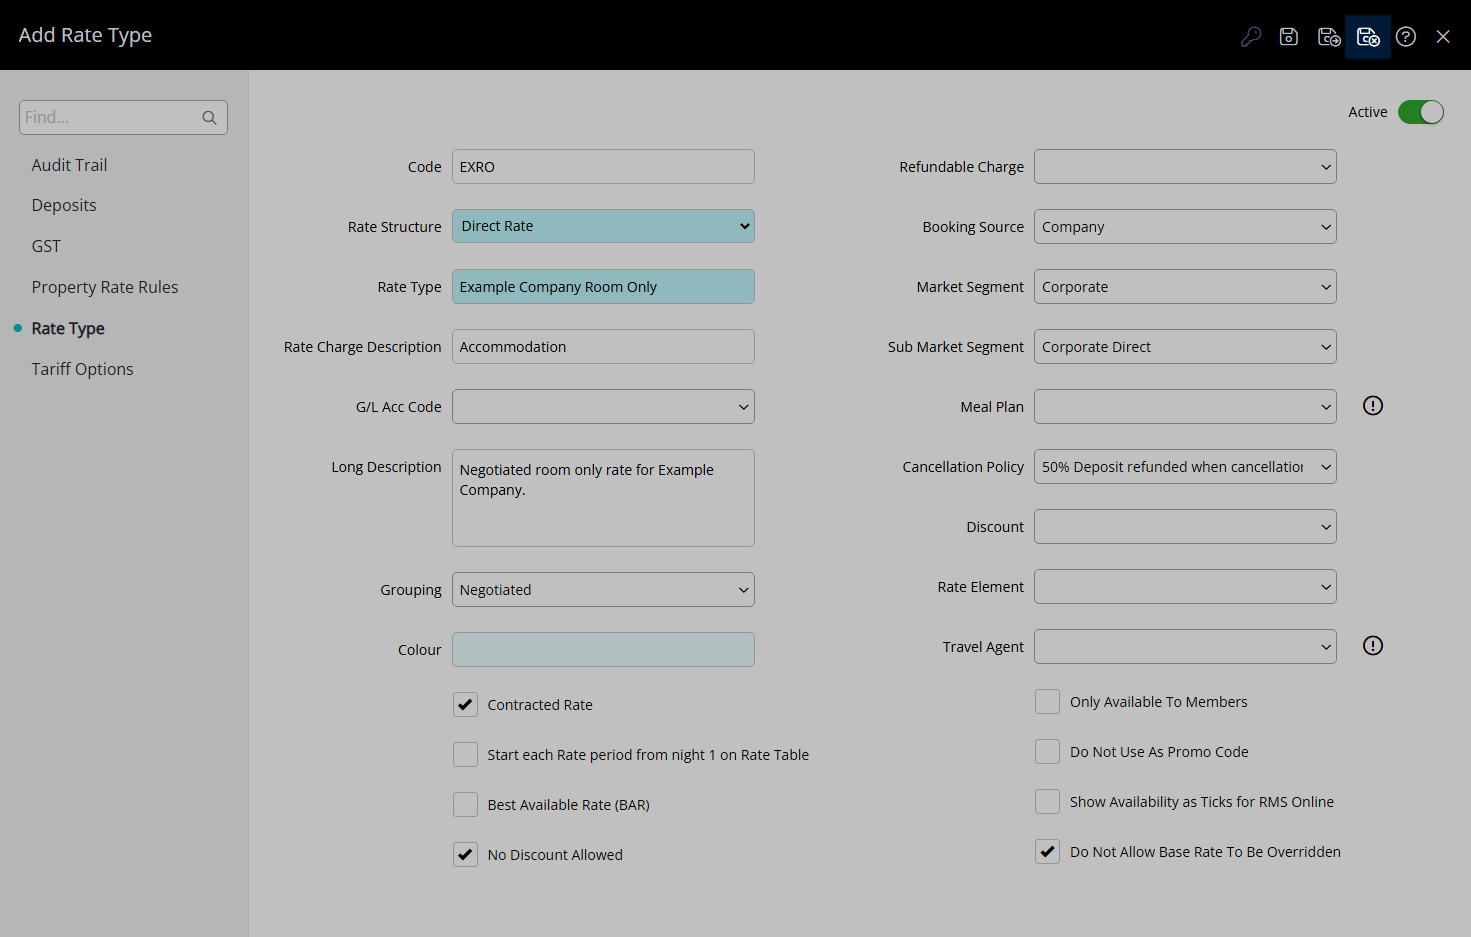Viewport: 1471px width, 937px height.
Task: Check Start each Rate period from night 1
Action: coord(465,755)
